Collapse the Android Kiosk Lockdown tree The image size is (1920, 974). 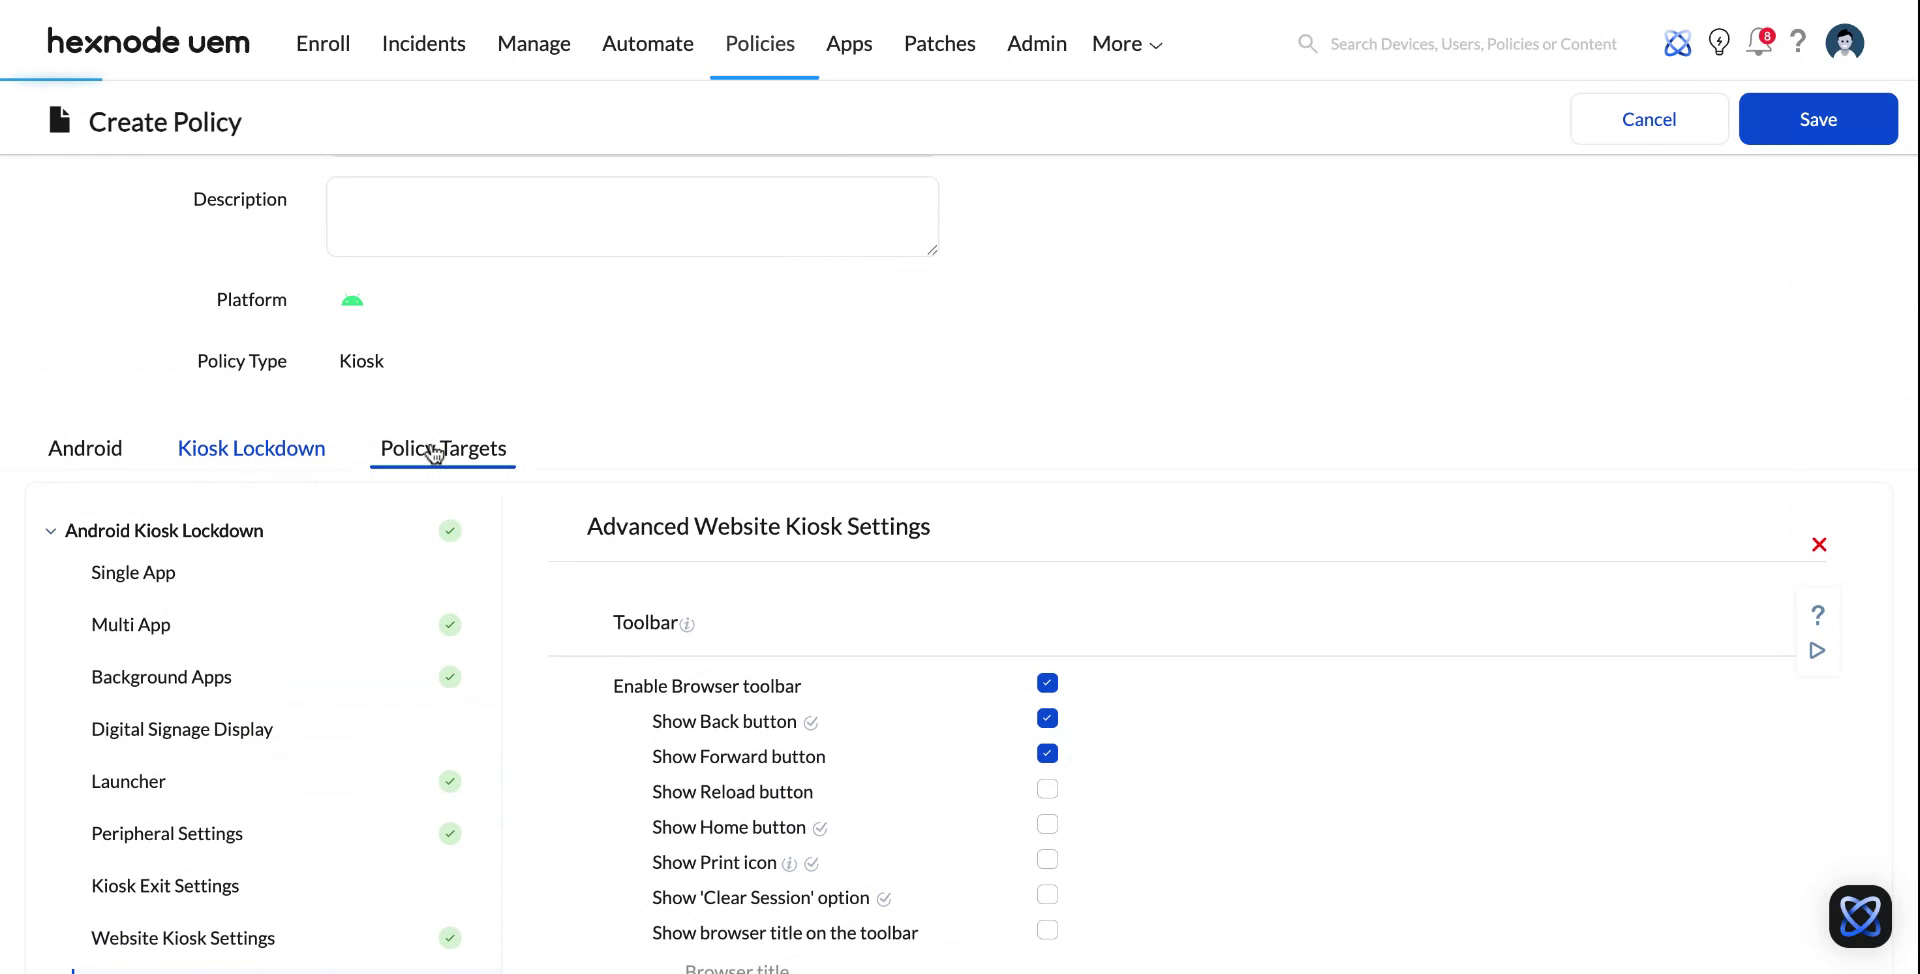coord(50,530)
